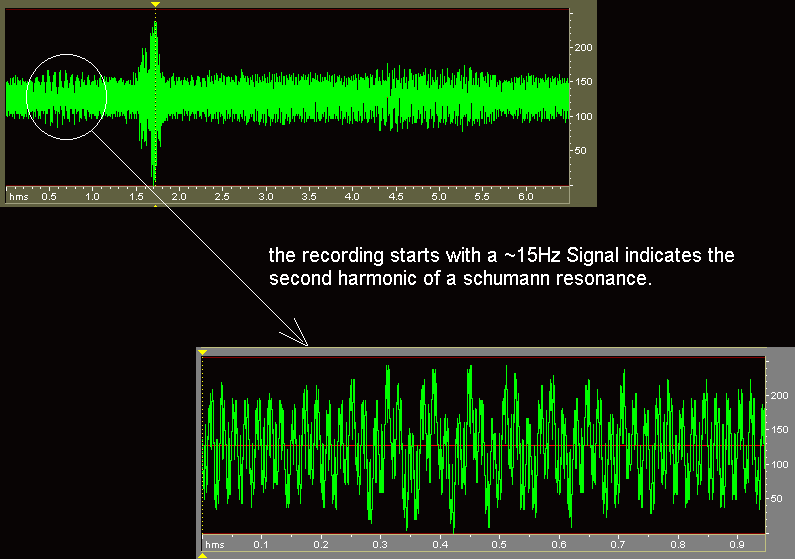Click 0.1 on the lower time ruler
The image size is (795, 559).
click(x=261, y=545)
